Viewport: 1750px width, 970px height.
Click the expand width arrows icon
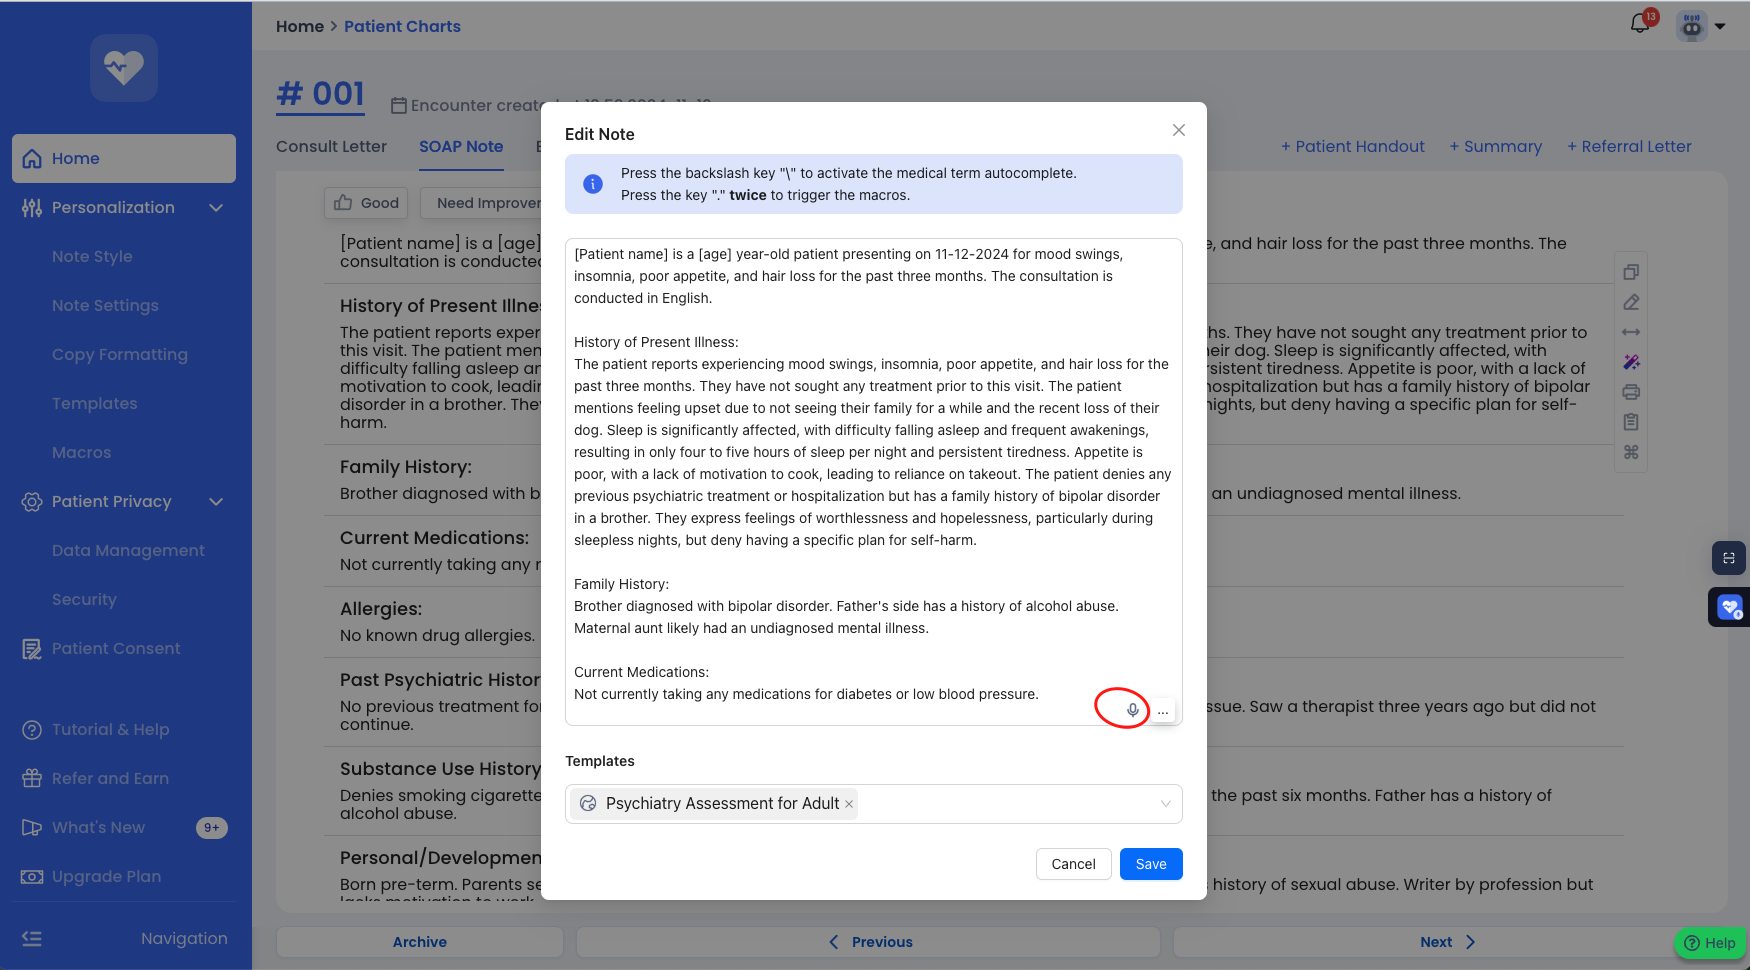click(1631, 332)
